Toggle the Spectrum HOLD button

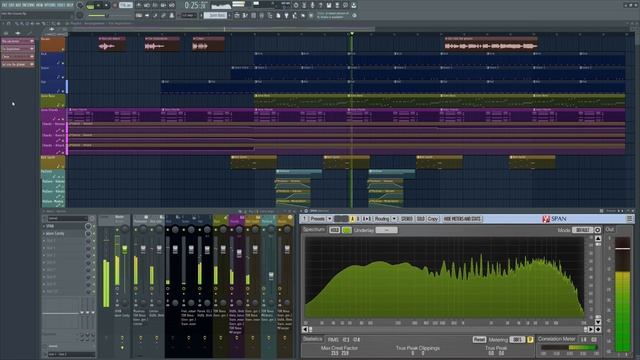pos(334,230)
